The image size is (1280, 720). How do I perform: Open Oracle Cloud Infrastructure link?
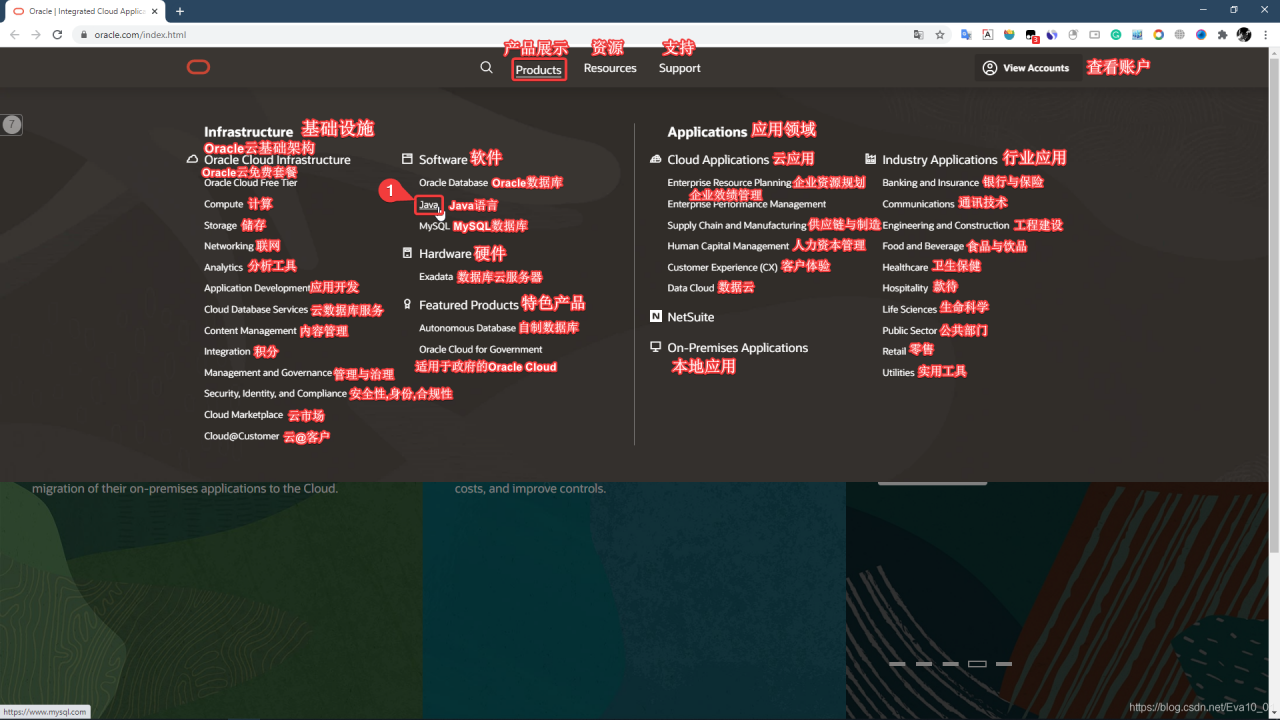click(x=277, y=160)
